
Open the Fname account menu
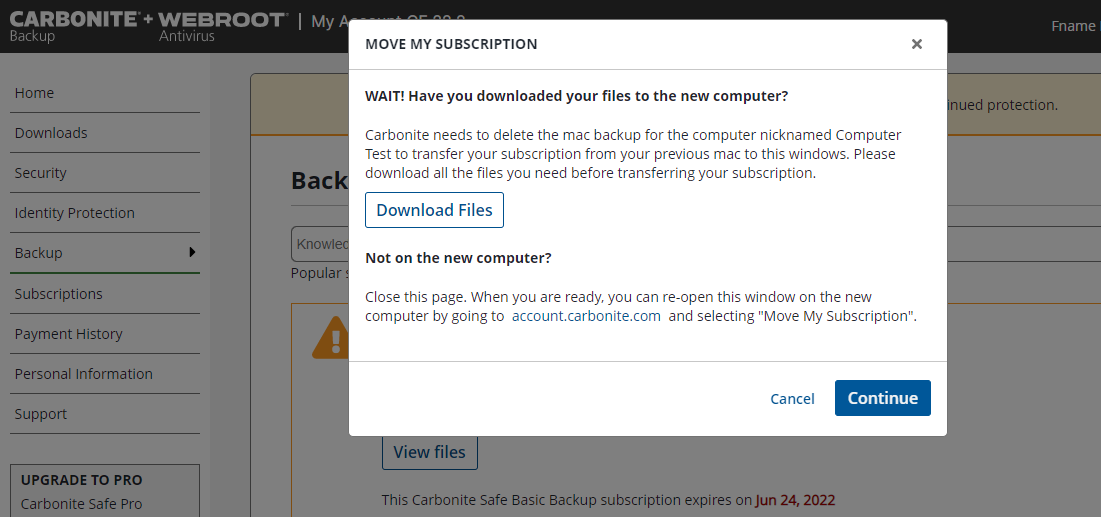pos(1074,26)
